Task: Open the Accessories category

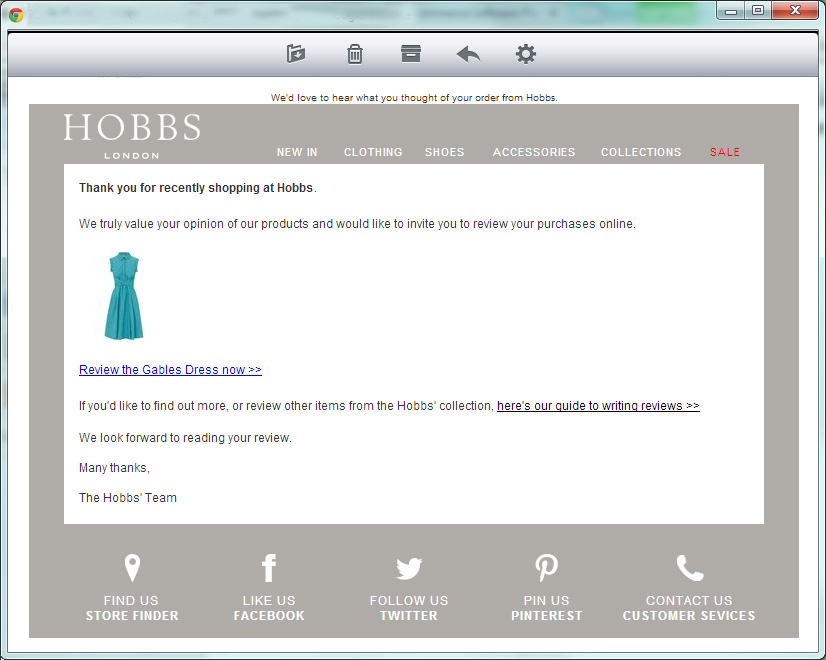Action: 534,152
